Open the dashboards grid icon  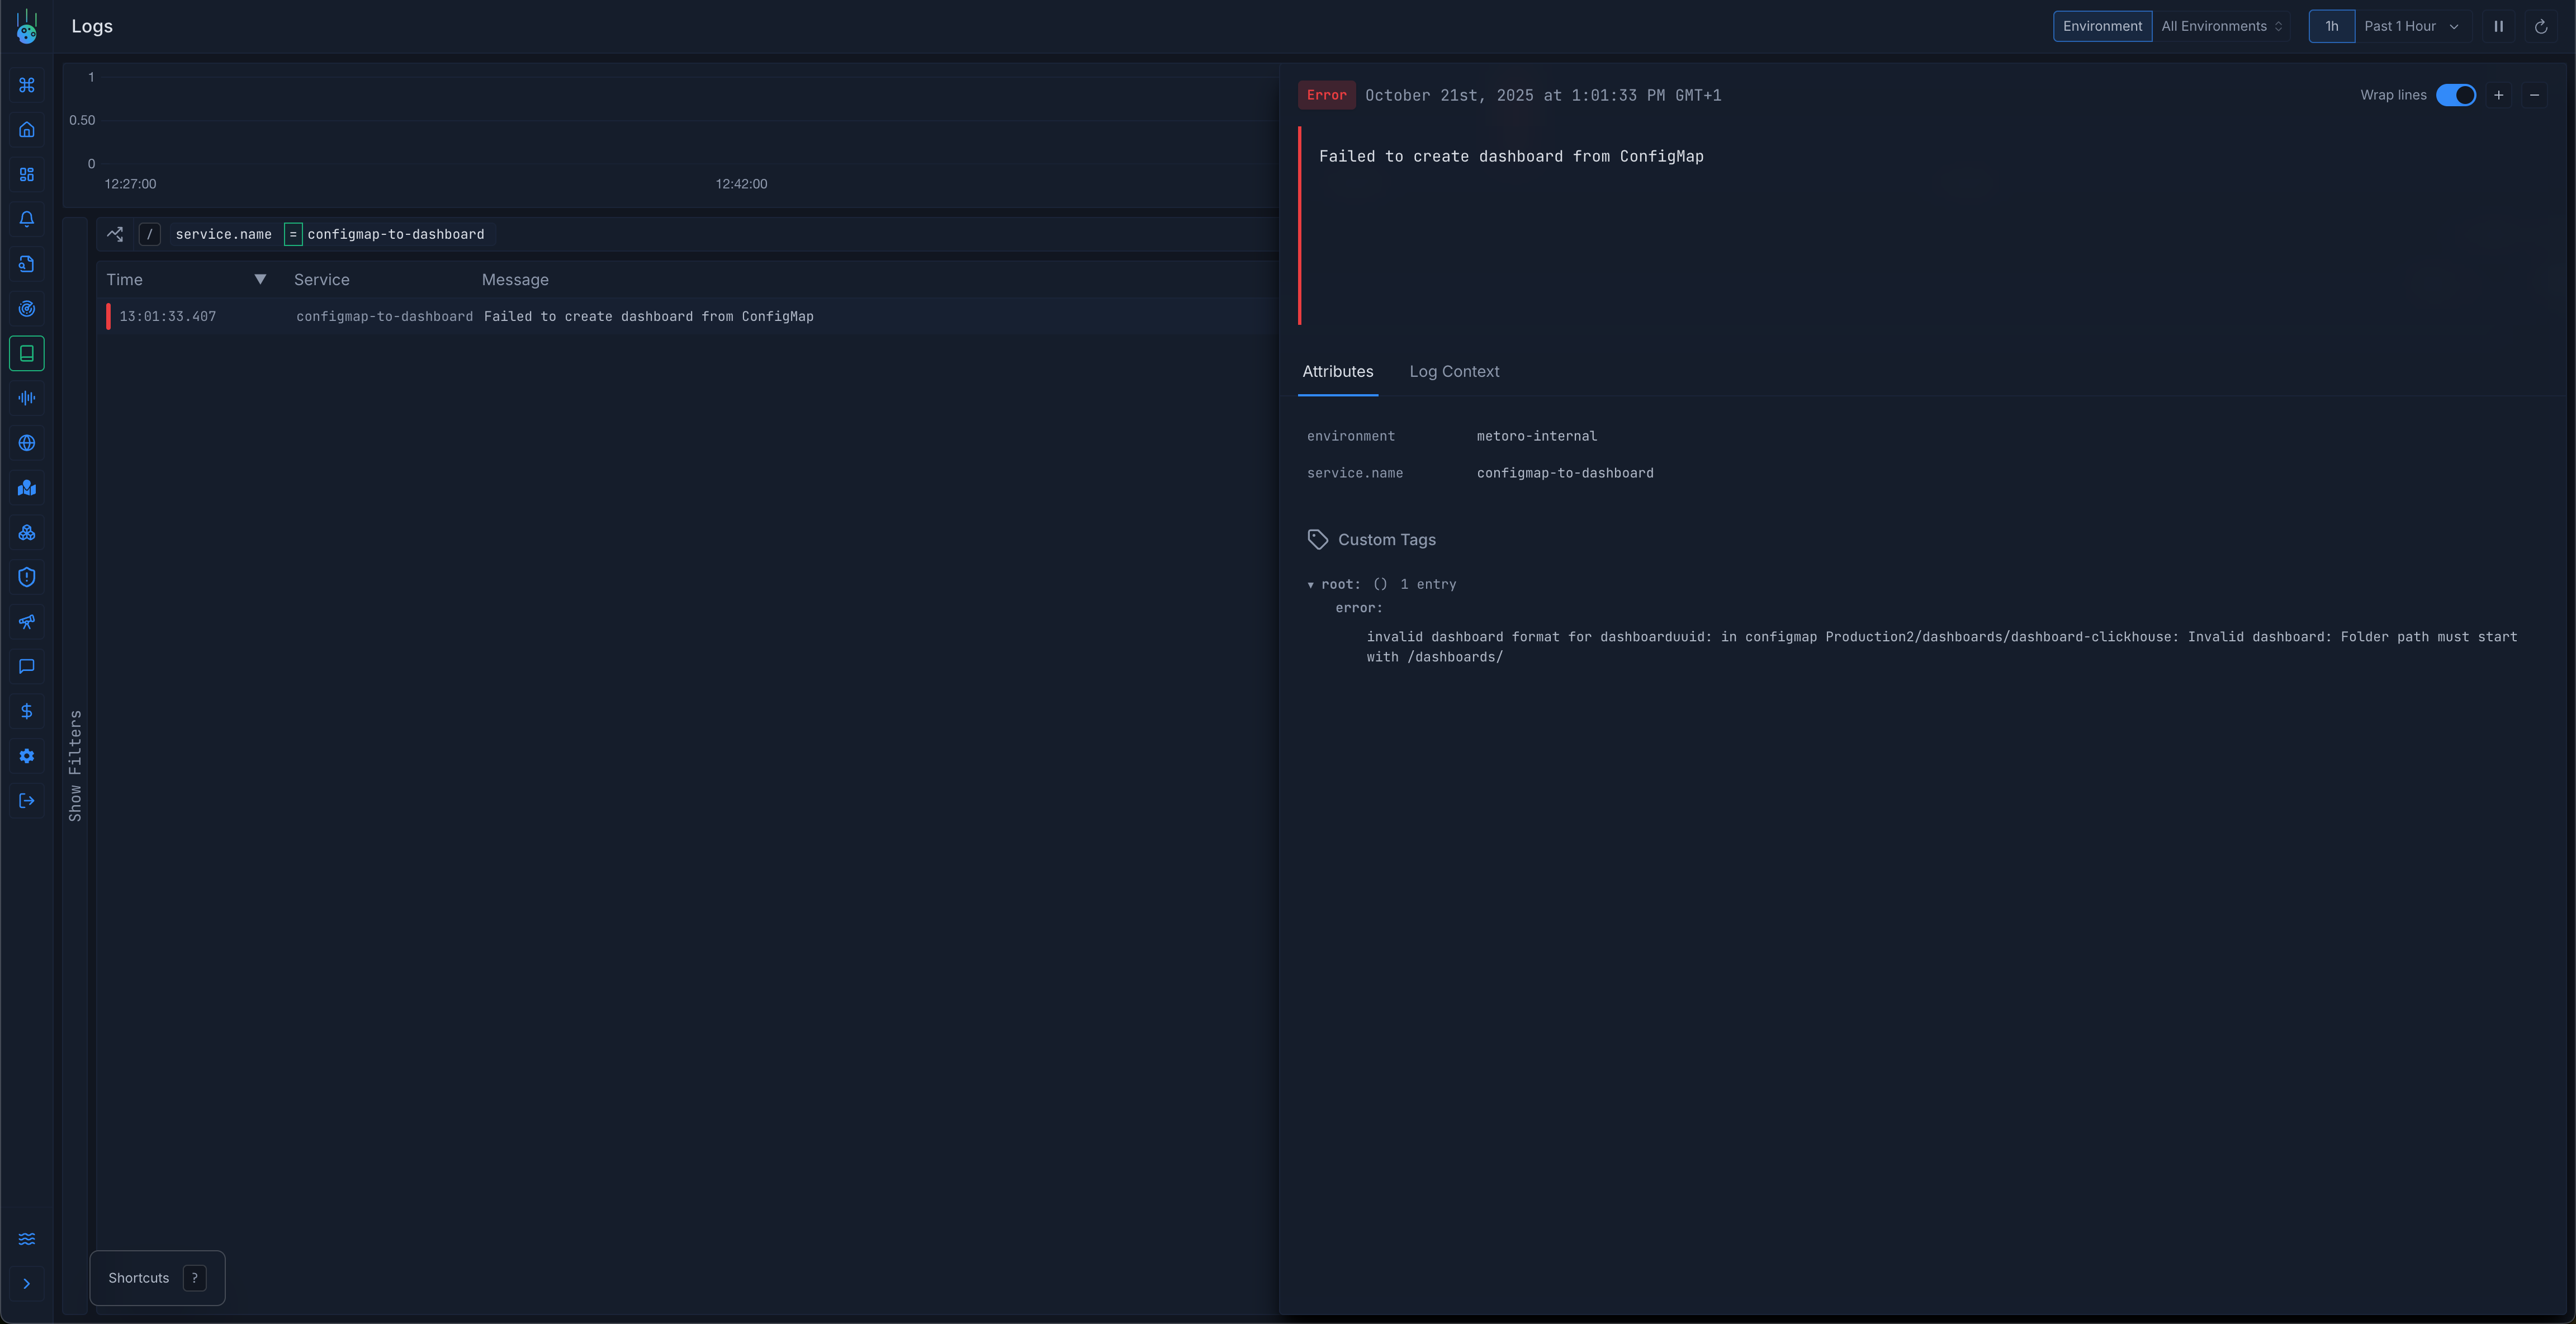pyautogui.click(x=27, y=175)
